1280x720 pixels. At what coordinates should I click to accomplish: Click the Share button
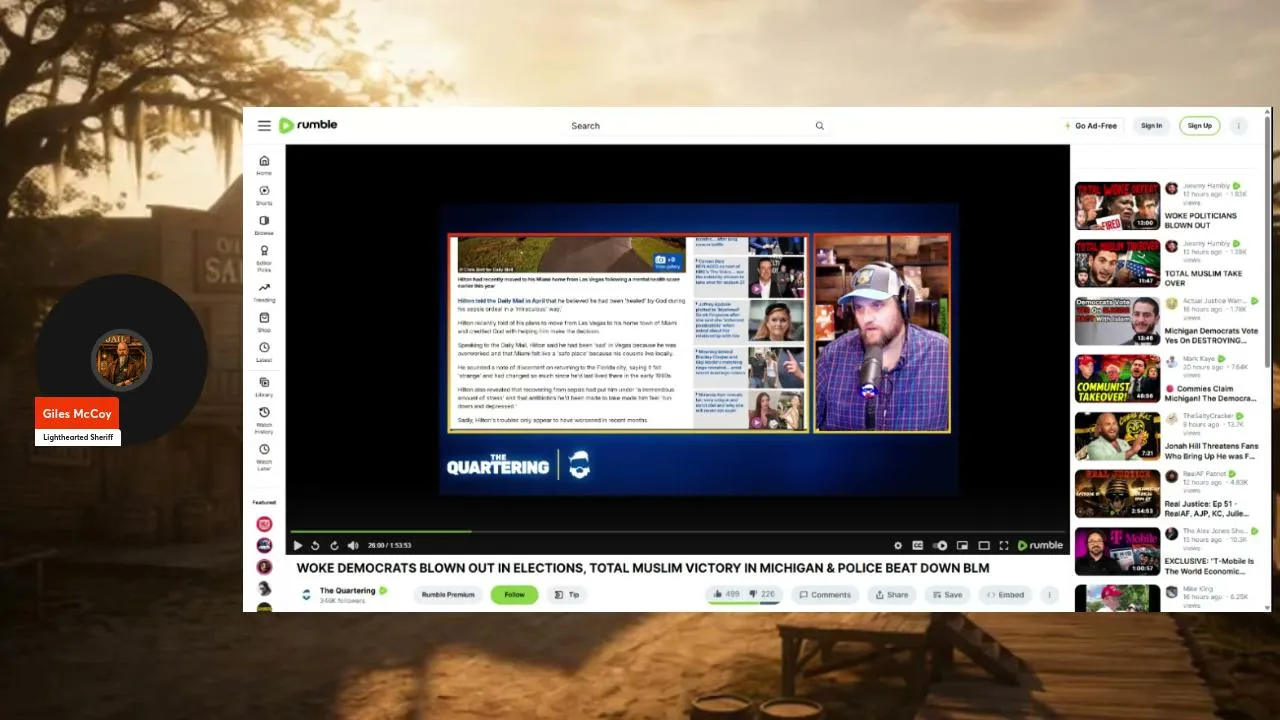[x=891, y=595]
